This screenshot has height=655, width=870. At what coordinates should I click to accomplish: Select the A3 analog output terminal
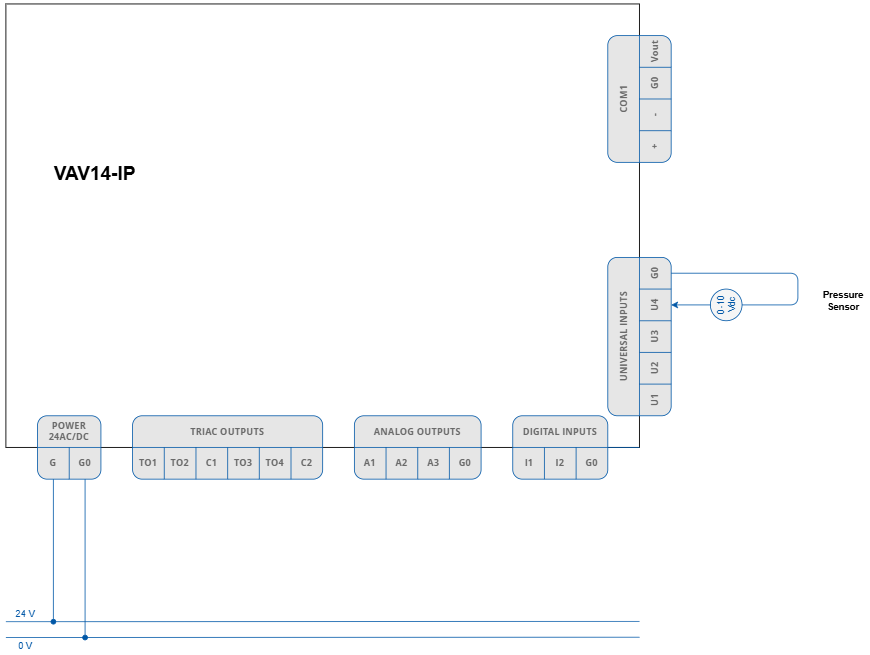(433, 463)
